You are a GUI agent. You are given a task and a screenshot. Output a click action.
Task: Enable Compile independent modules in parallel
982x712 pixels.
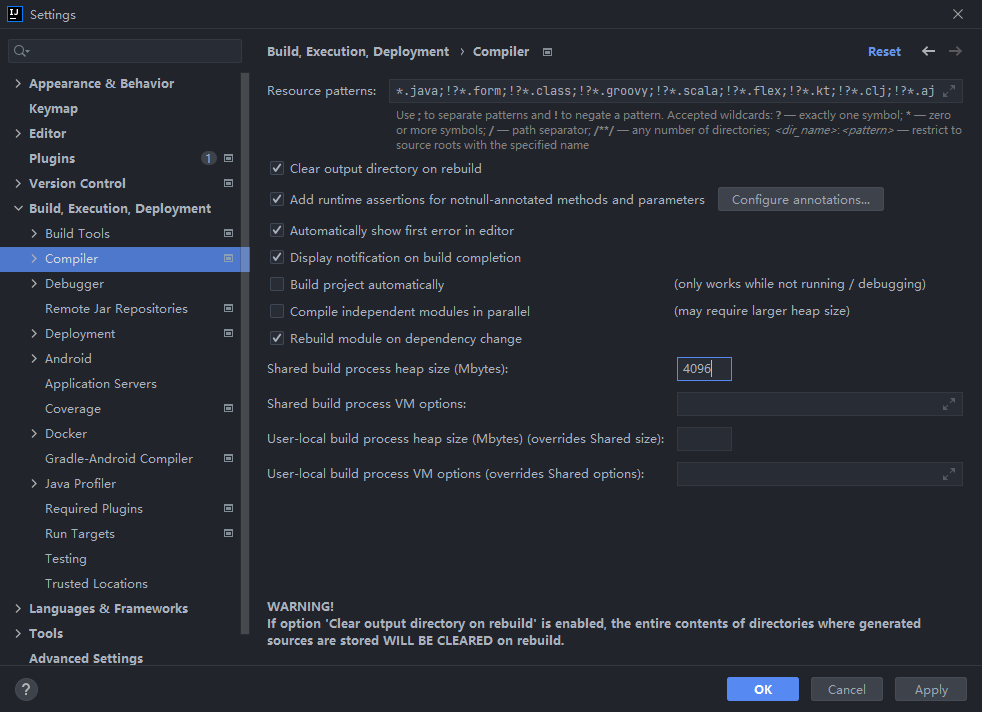pyautogui.click(x=277, y=311)
